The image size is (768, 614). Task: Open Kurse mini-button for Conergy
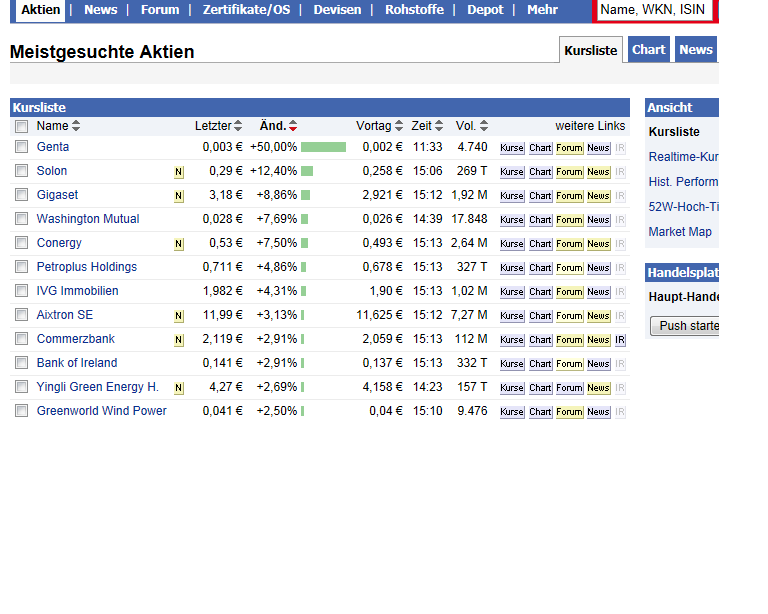pyautogui.click(x=512, y=244)
